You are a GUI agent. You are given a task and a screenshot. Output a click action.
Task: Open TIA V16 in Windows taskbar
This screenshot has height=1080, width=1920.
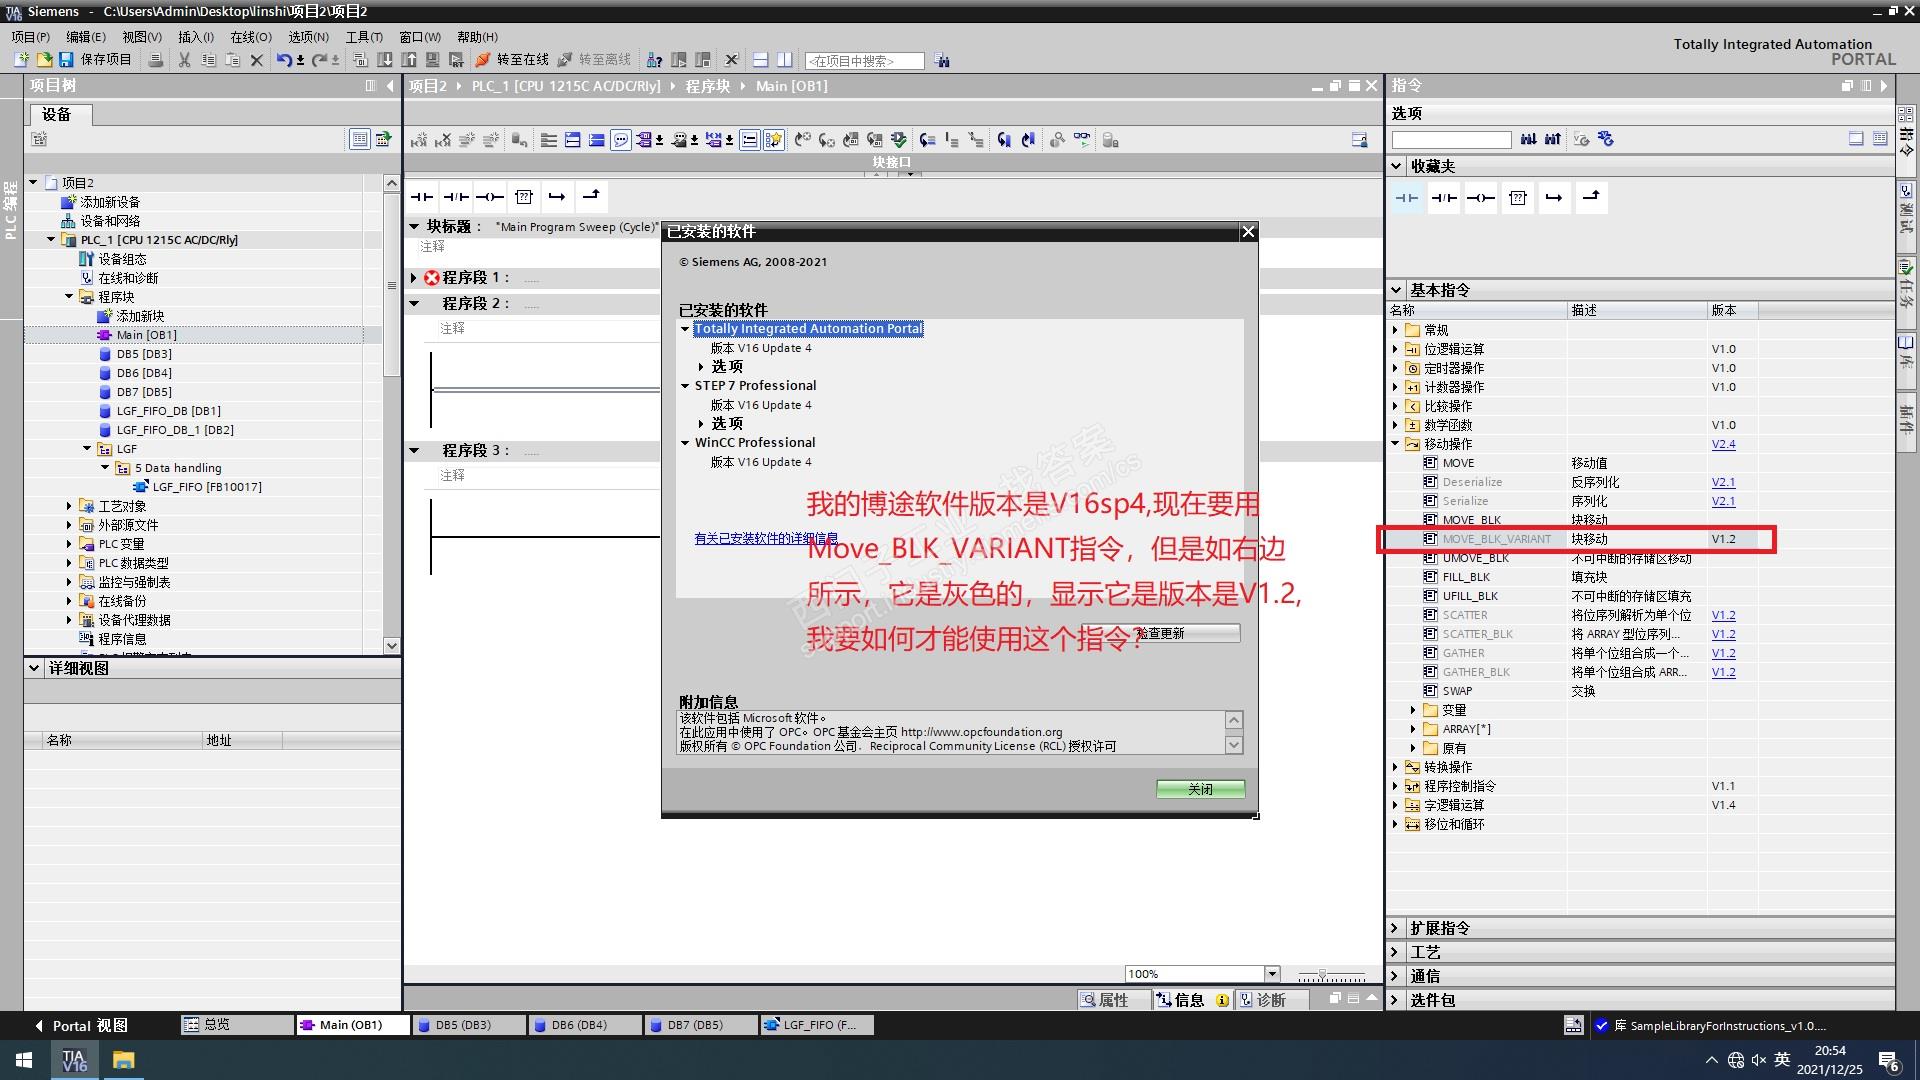coord(74,1060)
